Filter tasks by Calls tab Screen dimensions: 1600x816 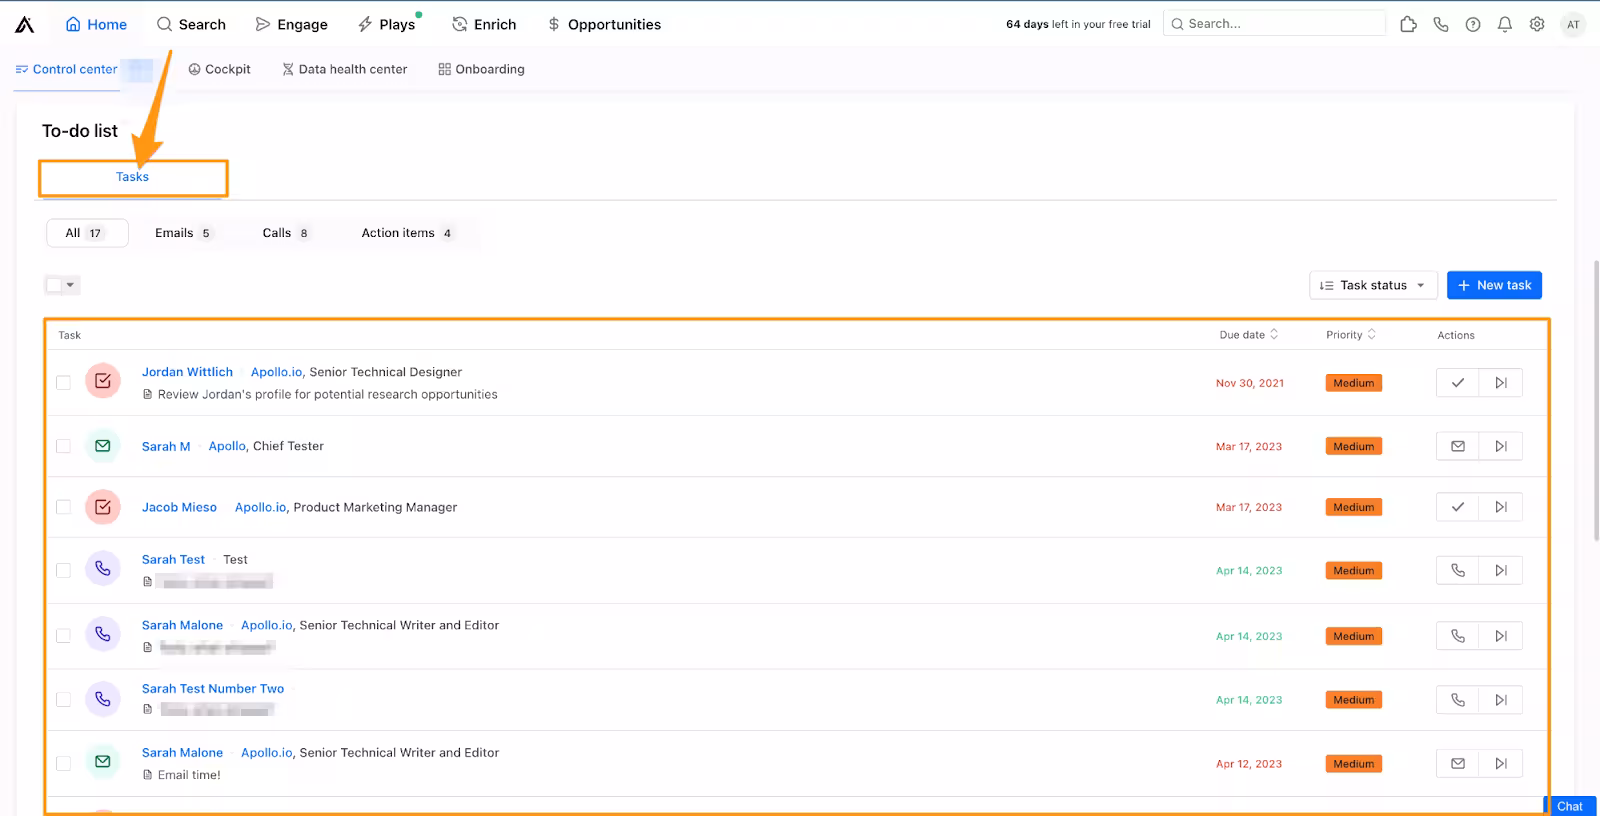pos(285,233)
